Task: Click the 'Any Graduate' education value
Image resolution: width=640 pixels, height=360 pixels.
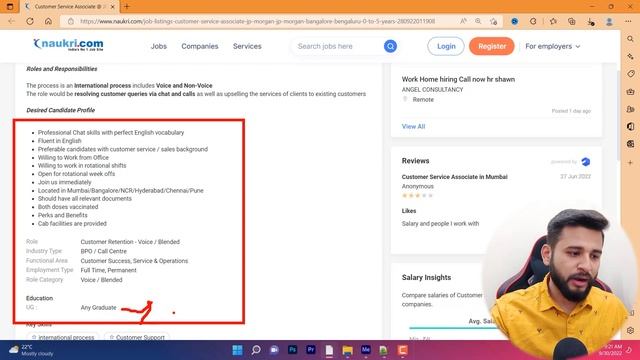Action: point(98,307)
